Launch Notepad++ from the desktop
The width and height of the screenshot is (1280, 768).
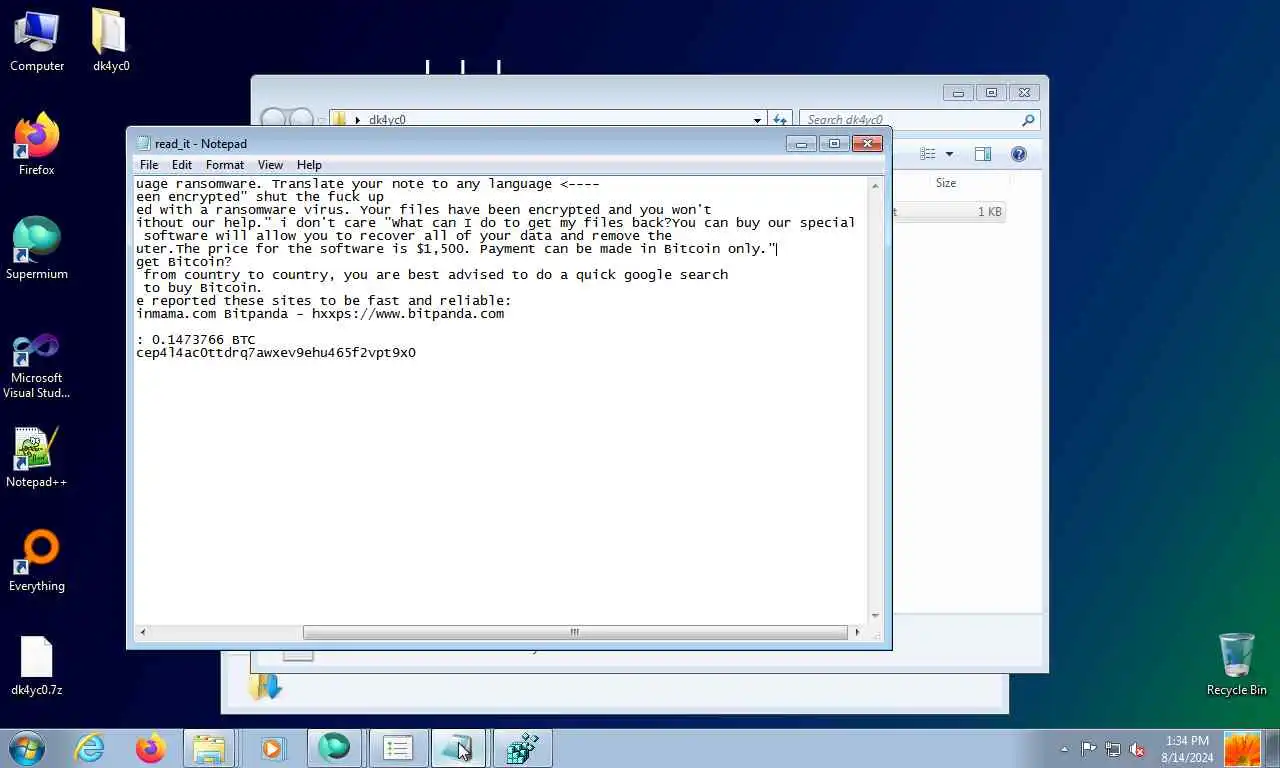coord(37,458)
